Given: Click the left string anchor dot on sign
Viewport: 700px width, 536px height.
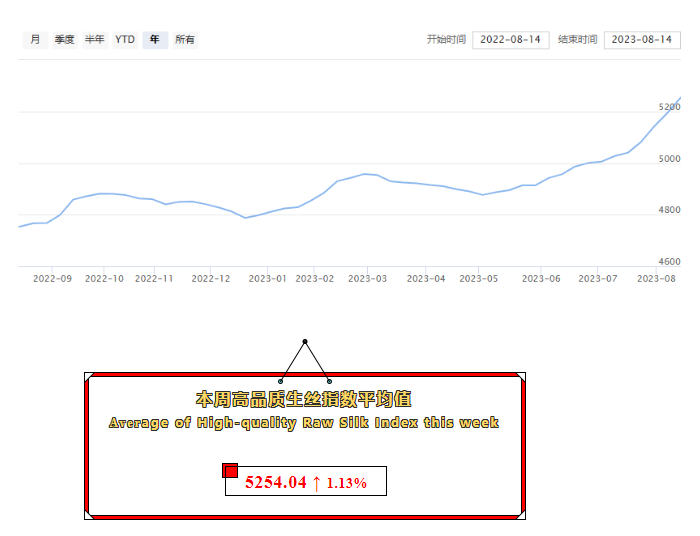Looking at the screenshot, I should click(281, 381).
